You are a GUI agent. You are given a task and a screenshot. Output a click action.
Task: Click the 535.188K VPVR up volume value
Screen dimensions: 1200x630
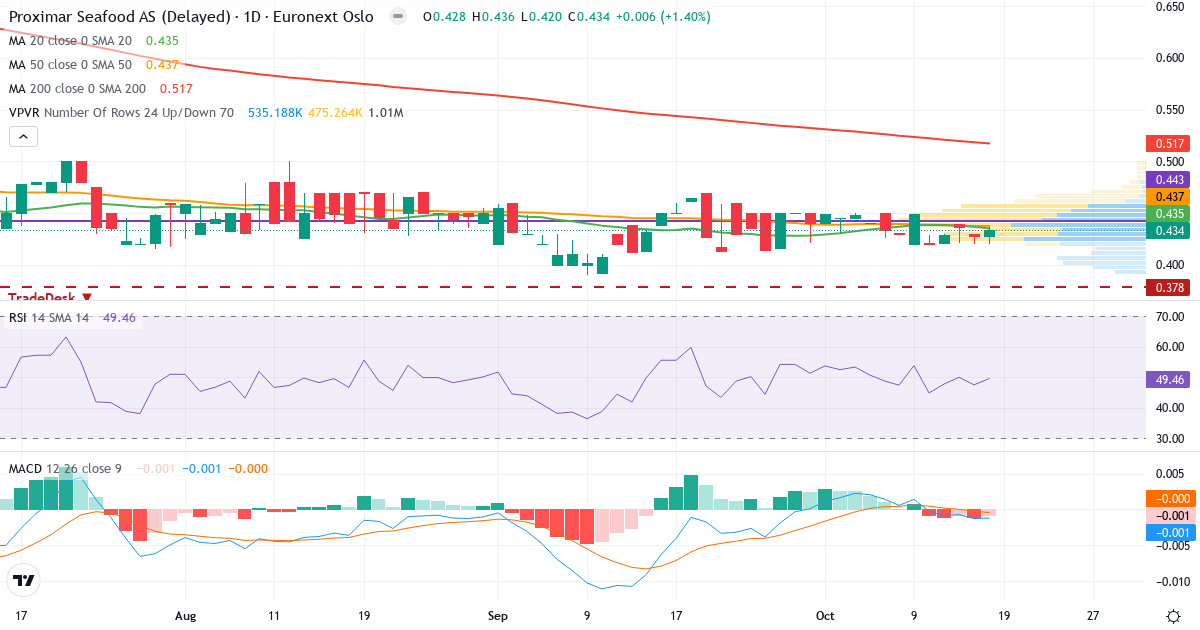[275, 113]
